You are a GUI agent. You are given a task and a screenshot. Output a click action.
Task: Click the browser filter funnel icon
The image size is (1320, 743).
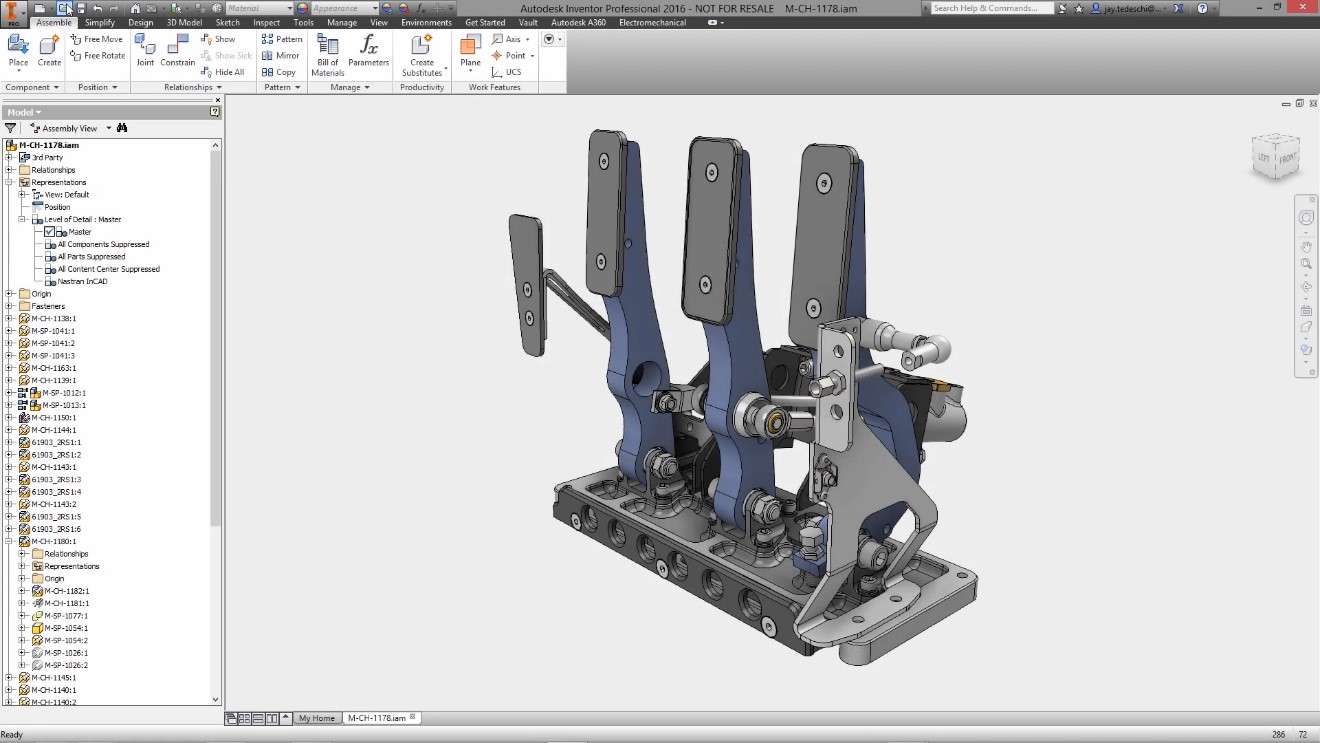(11, 128)
